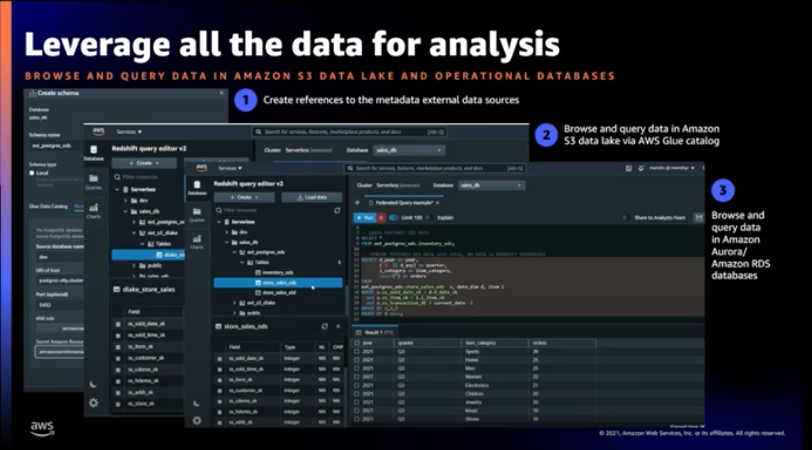The width and height of the screenshot is (812, 450).
Task: Toggle dark mode moon icon in the front editor
Action: pyautogui.click(x=197, y=403)
